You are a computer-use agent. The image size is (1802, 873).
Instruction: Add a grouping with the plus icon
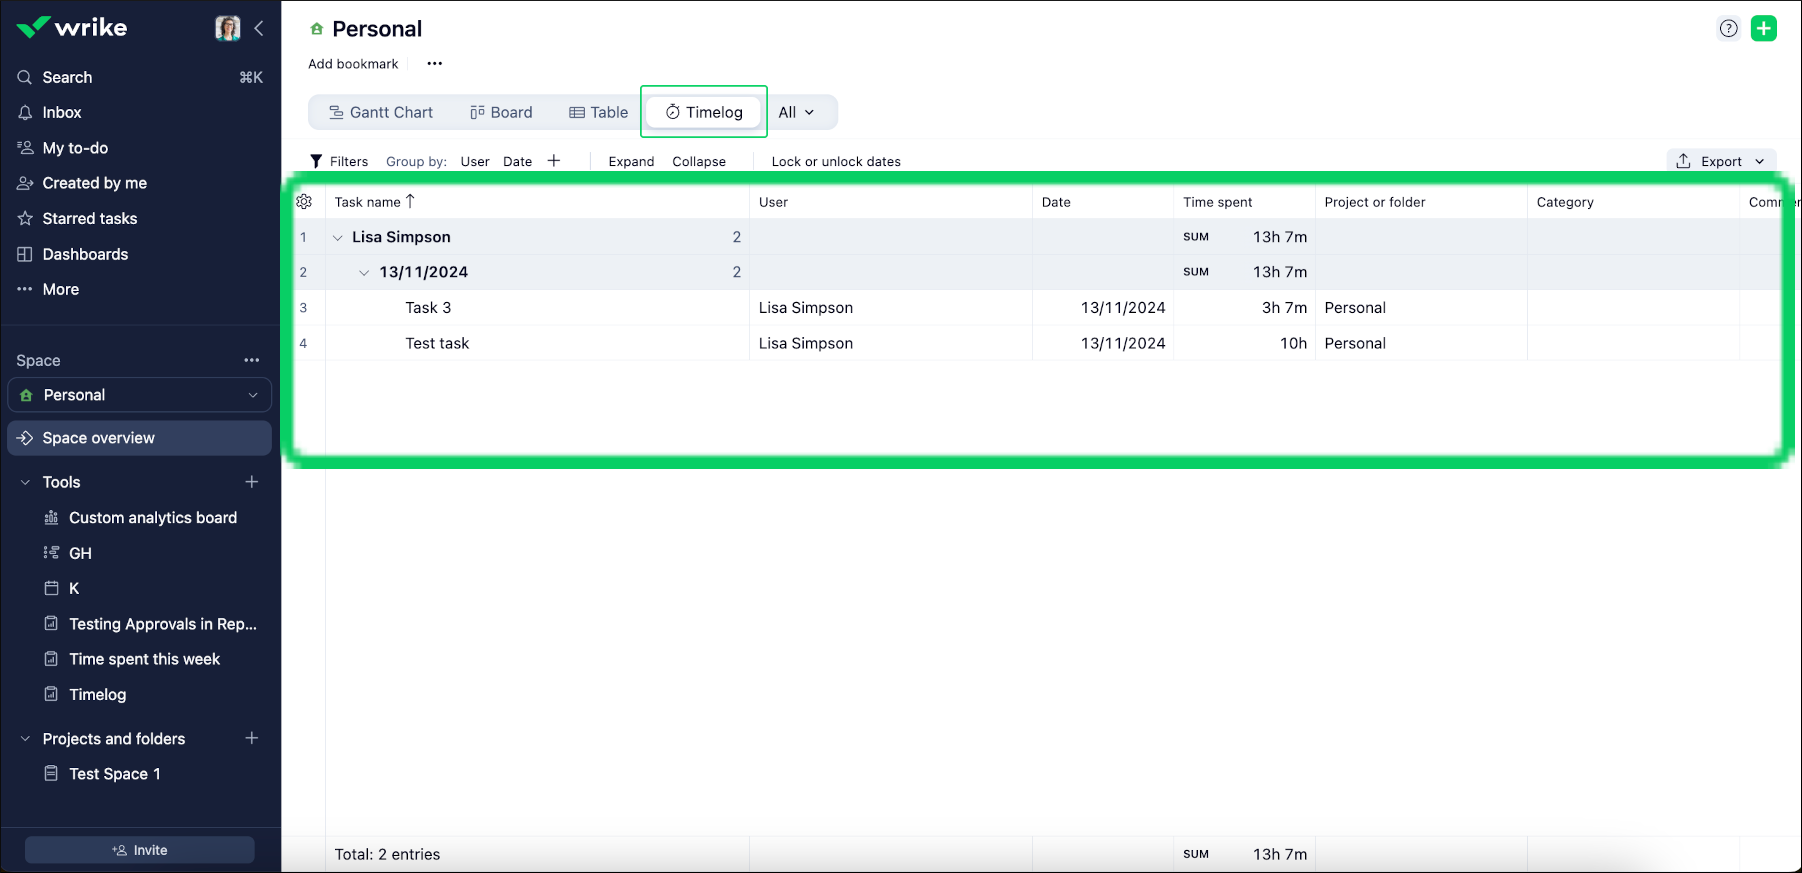[x=554, y=161]
